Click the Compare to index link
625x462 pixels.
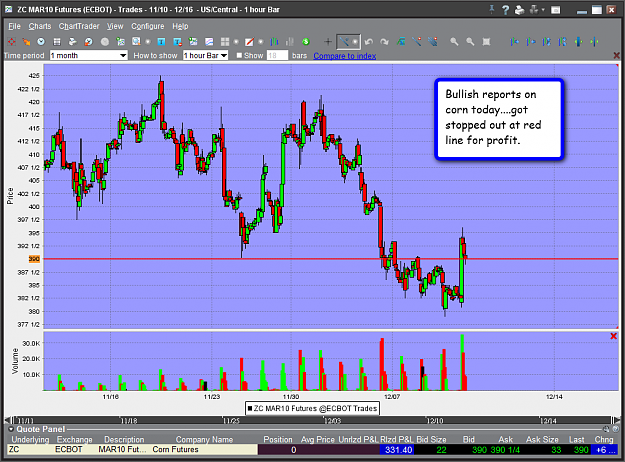pos(344,56)
